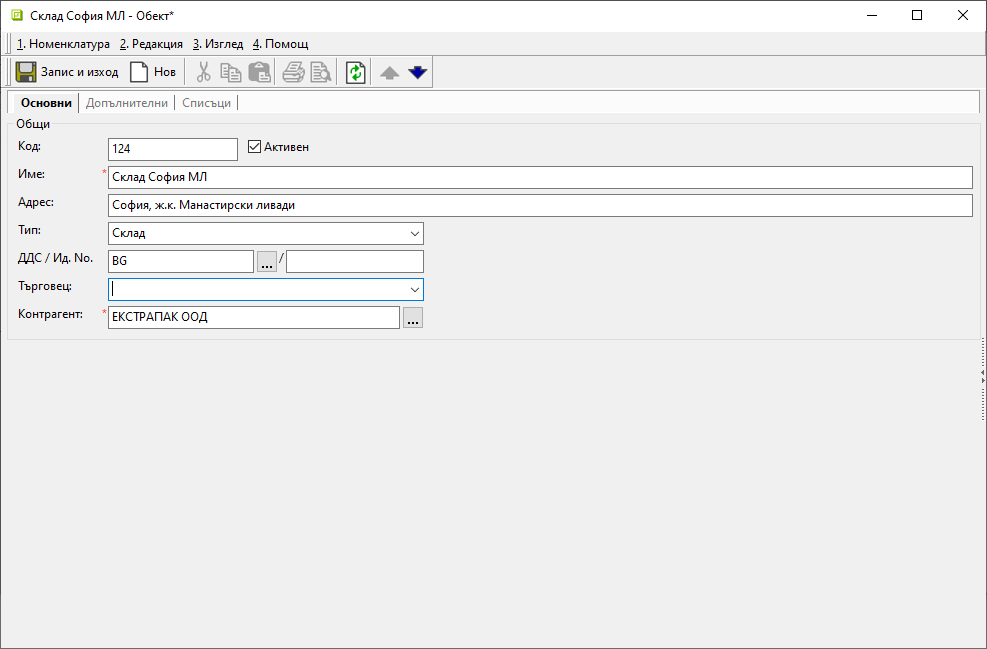Click the paste clipboard icon
The image size is (987, 649).
point(259,72)
